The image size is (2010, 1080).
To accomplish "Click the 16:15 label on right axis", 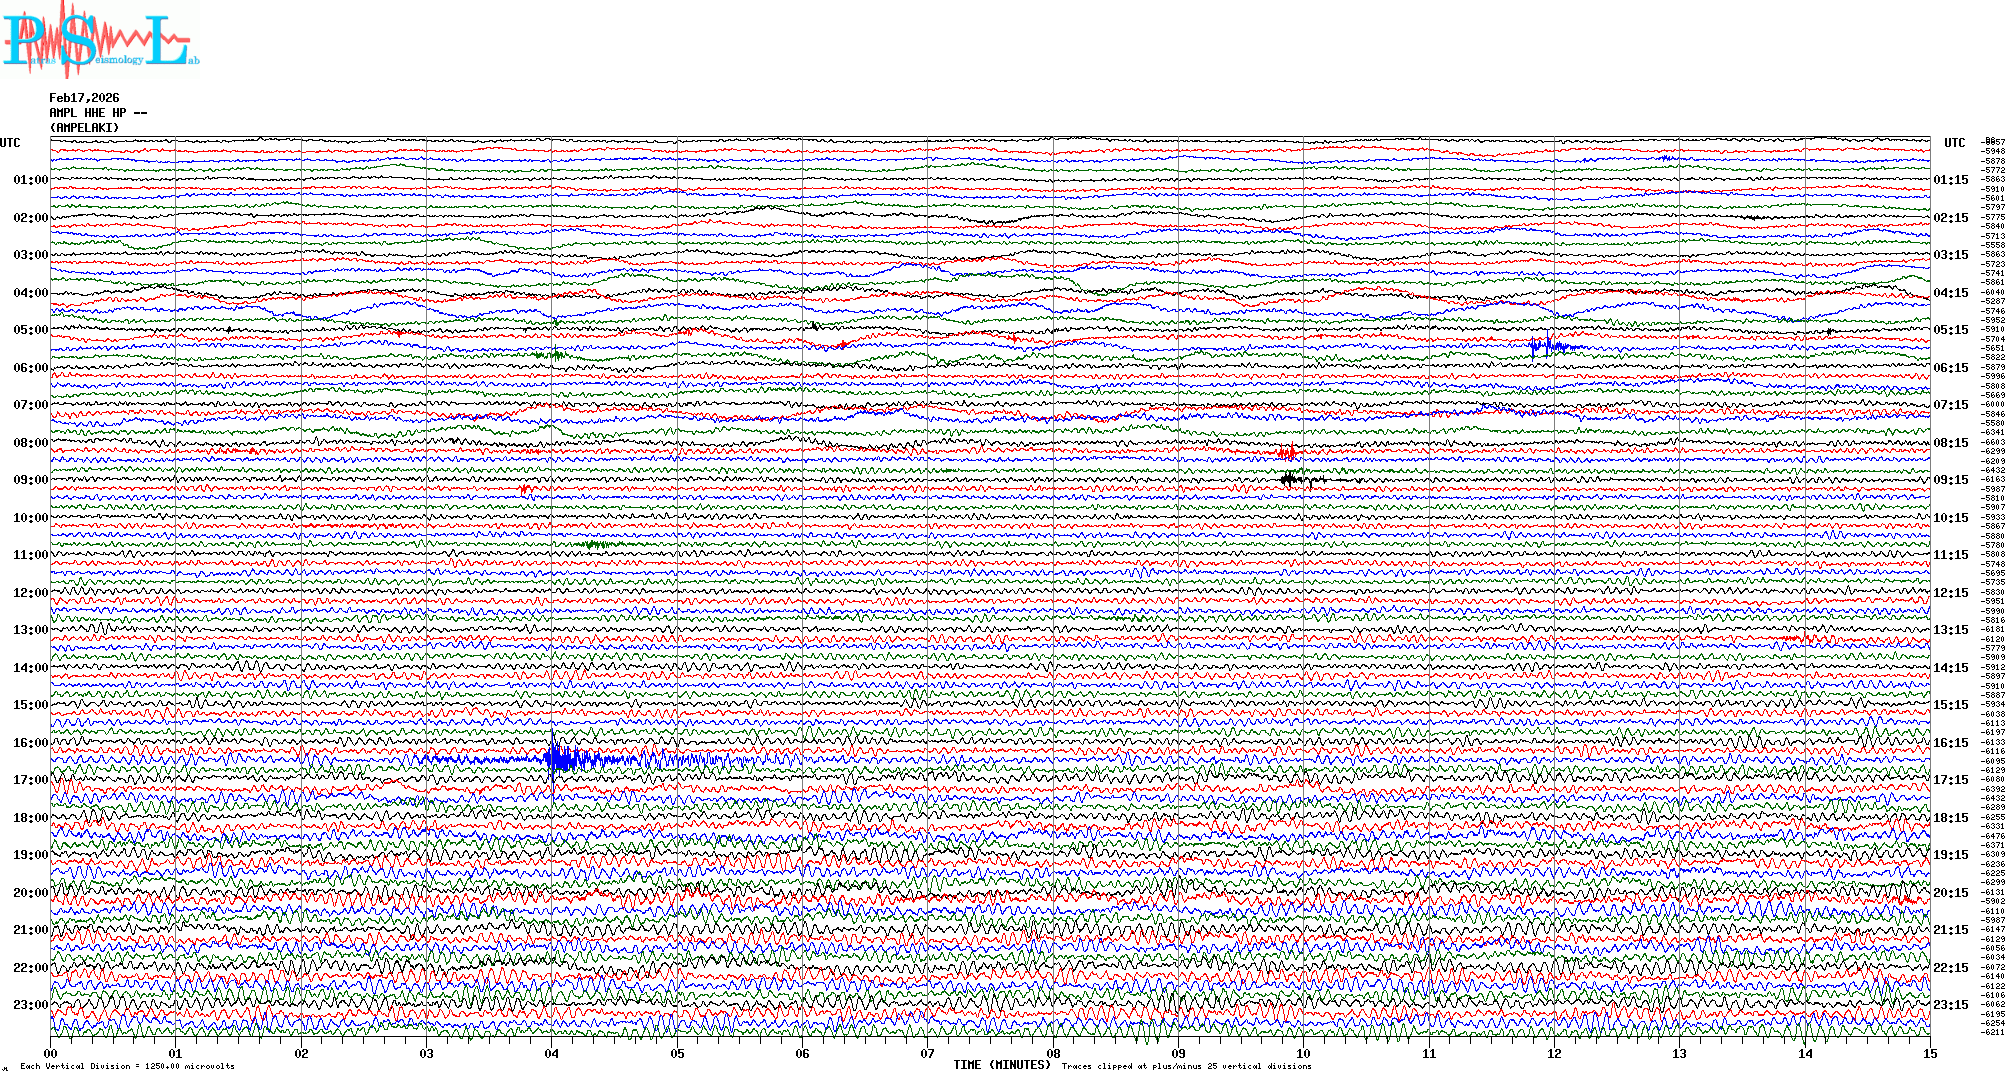I will (x=1950, y=743).
